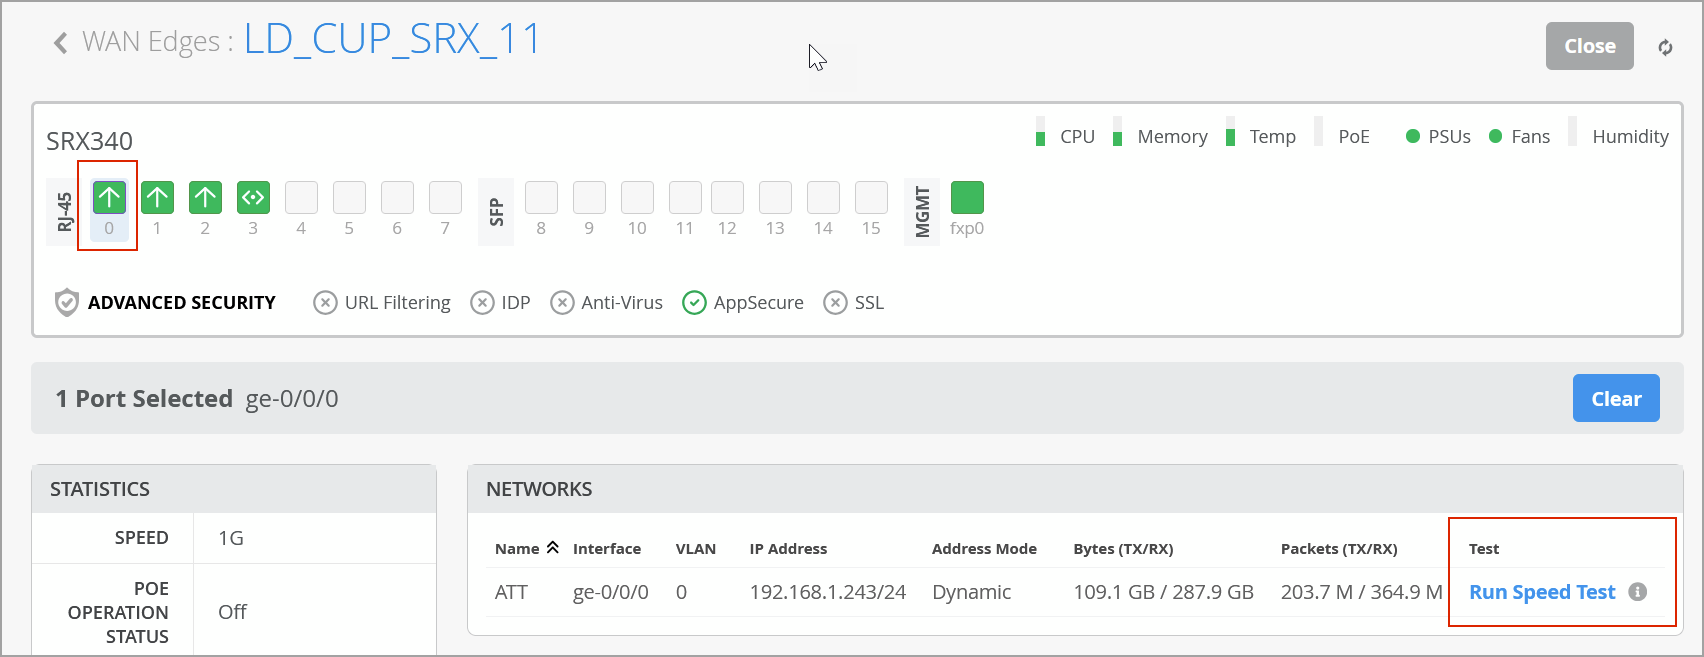Sort networks by Name column arrow
This screenshot has width=1704, height=657.
coord(552,548)
